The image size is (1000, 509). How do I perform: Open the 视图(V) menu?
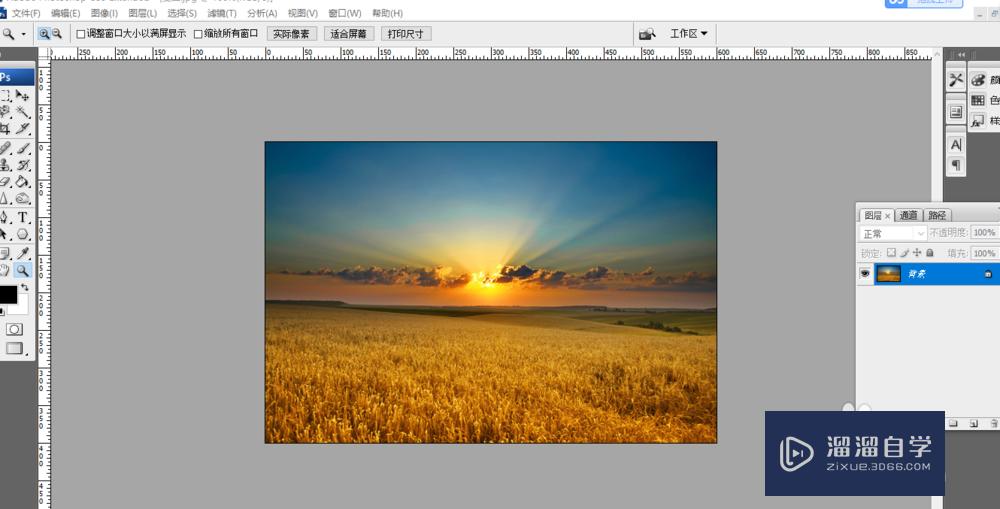303,13
